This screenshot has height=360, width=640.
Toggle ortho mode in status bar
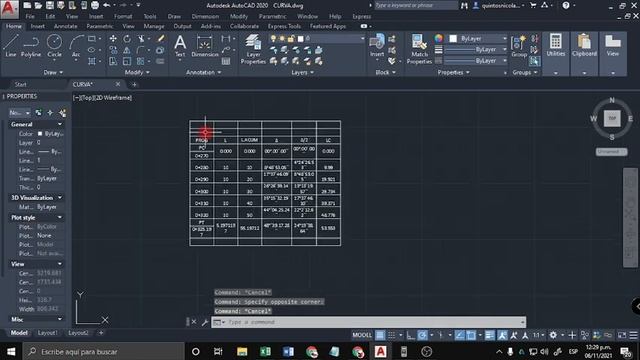point(411,335)
